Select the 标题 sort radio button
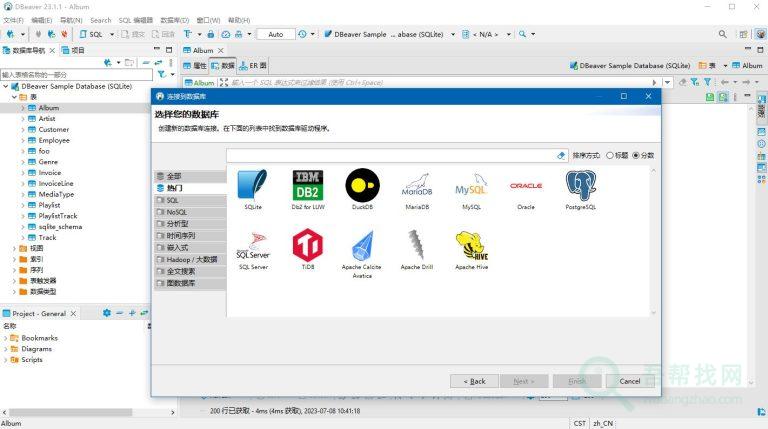The image size is (768, 429). click(x=610, y=156)
